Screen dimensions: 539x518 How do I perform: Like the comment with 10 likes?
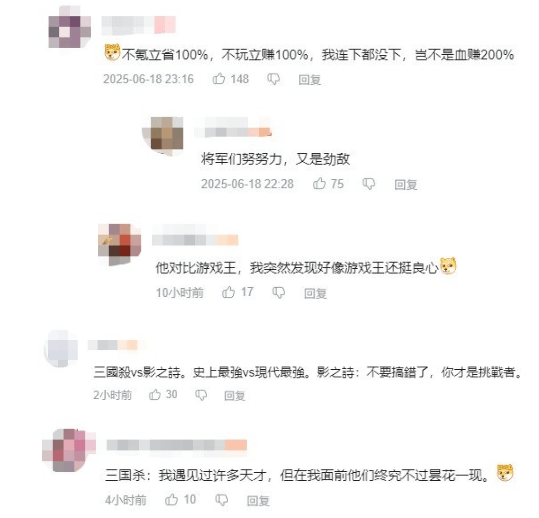pyautogui.click(x=171, y=500)
